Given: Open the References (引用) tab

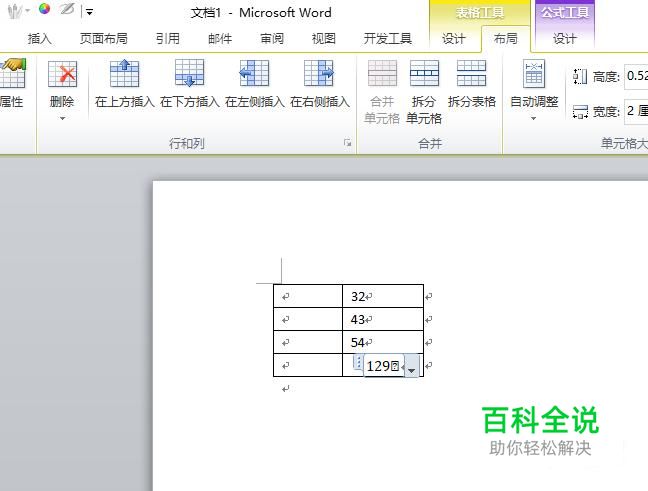Looking at the screenshot, I should click(168, 39).
